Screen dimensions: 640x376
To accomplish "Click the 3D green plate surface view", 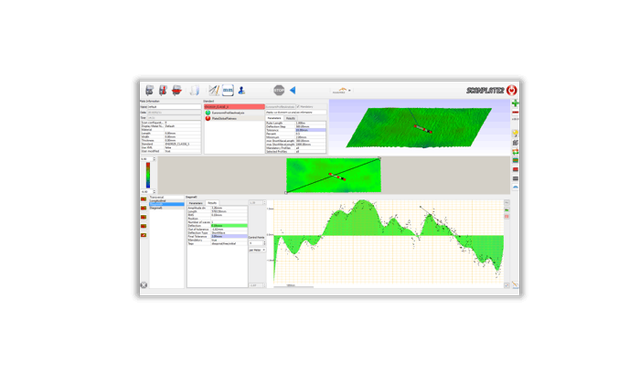I will point(419,127).
